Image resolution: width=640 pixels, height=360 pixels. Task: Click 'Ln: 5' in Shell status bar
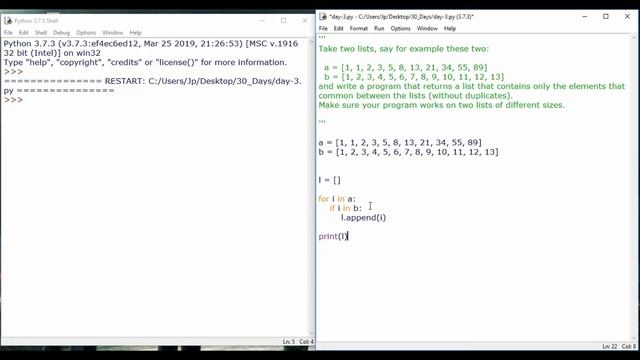(289, 342)
